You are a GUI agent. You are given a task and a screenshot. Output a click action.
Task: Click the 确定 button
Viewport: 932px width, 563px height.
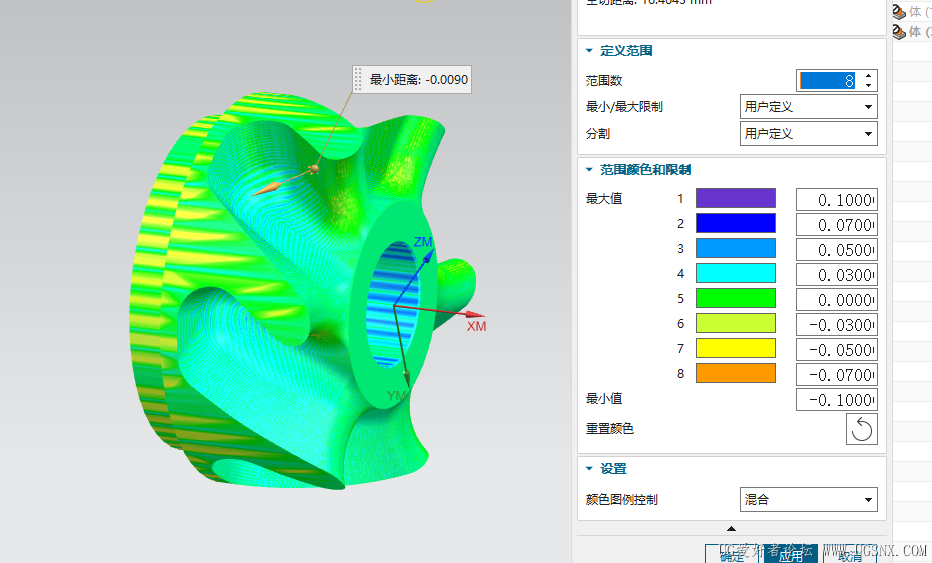732,555
